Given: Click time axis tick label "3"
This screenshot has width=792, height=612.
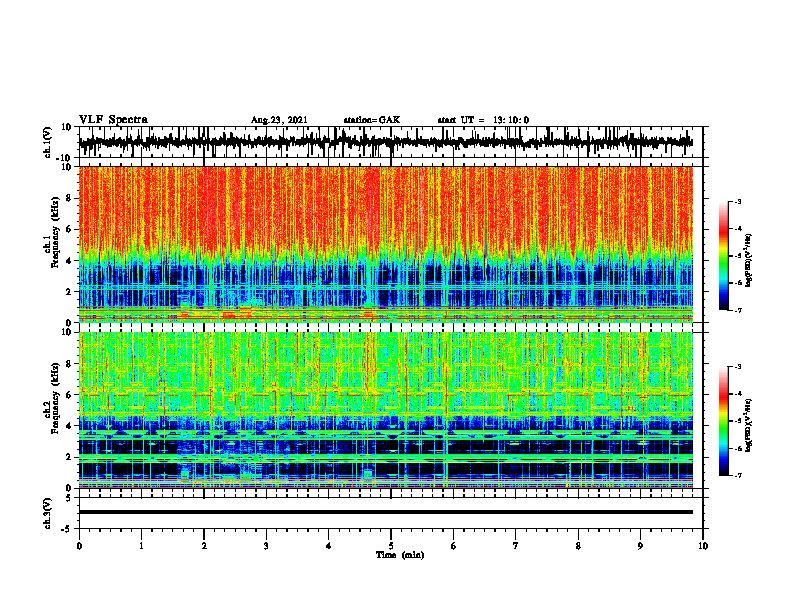Looking at the screenshot, I should click(266, 546).
